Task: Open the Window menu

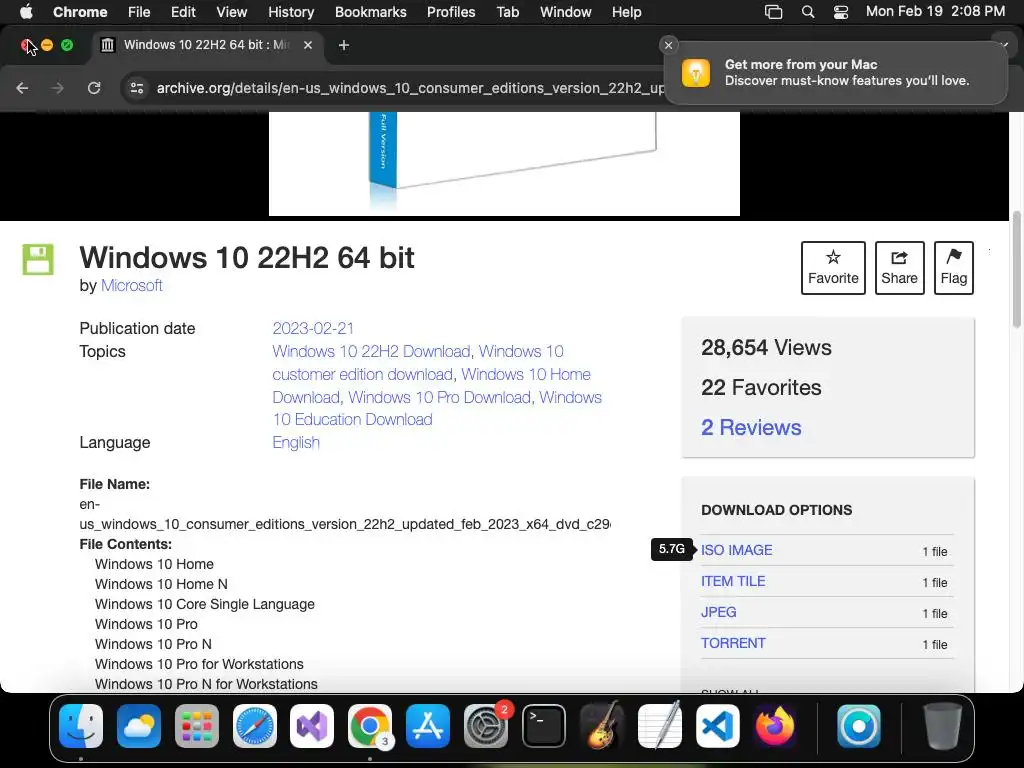Action: pyautogui.click(x=566, y=12)
